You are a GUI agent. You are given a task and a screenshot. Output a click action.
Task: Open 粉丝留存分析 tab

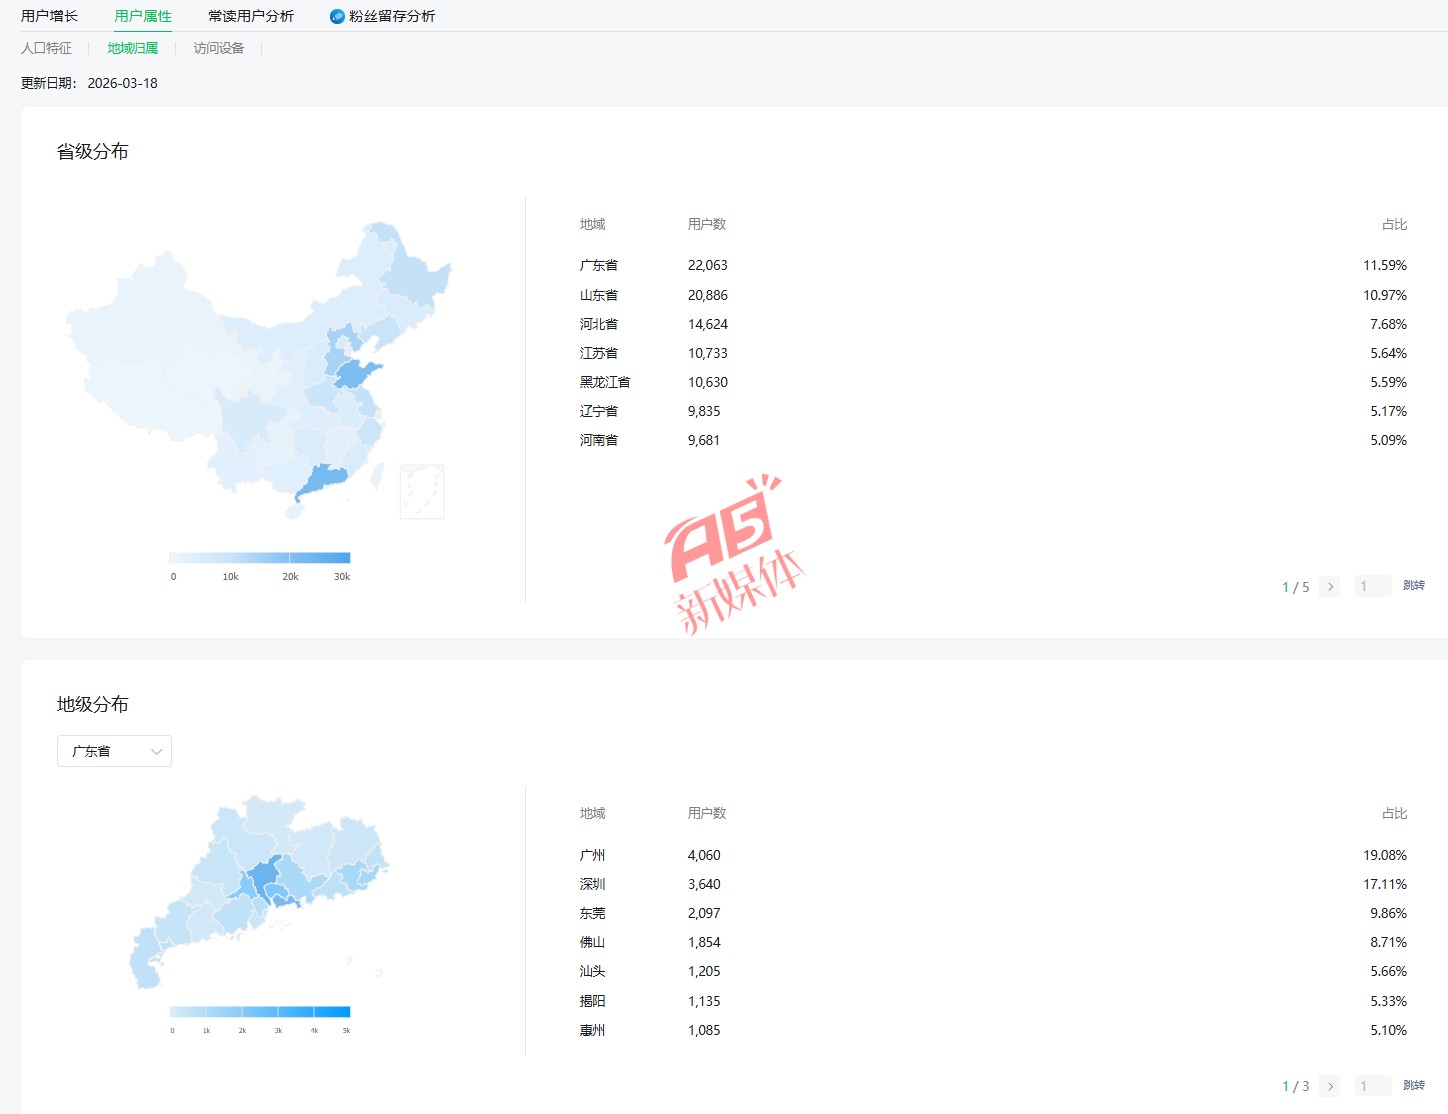pyautogui.click(x=391, y=16)
